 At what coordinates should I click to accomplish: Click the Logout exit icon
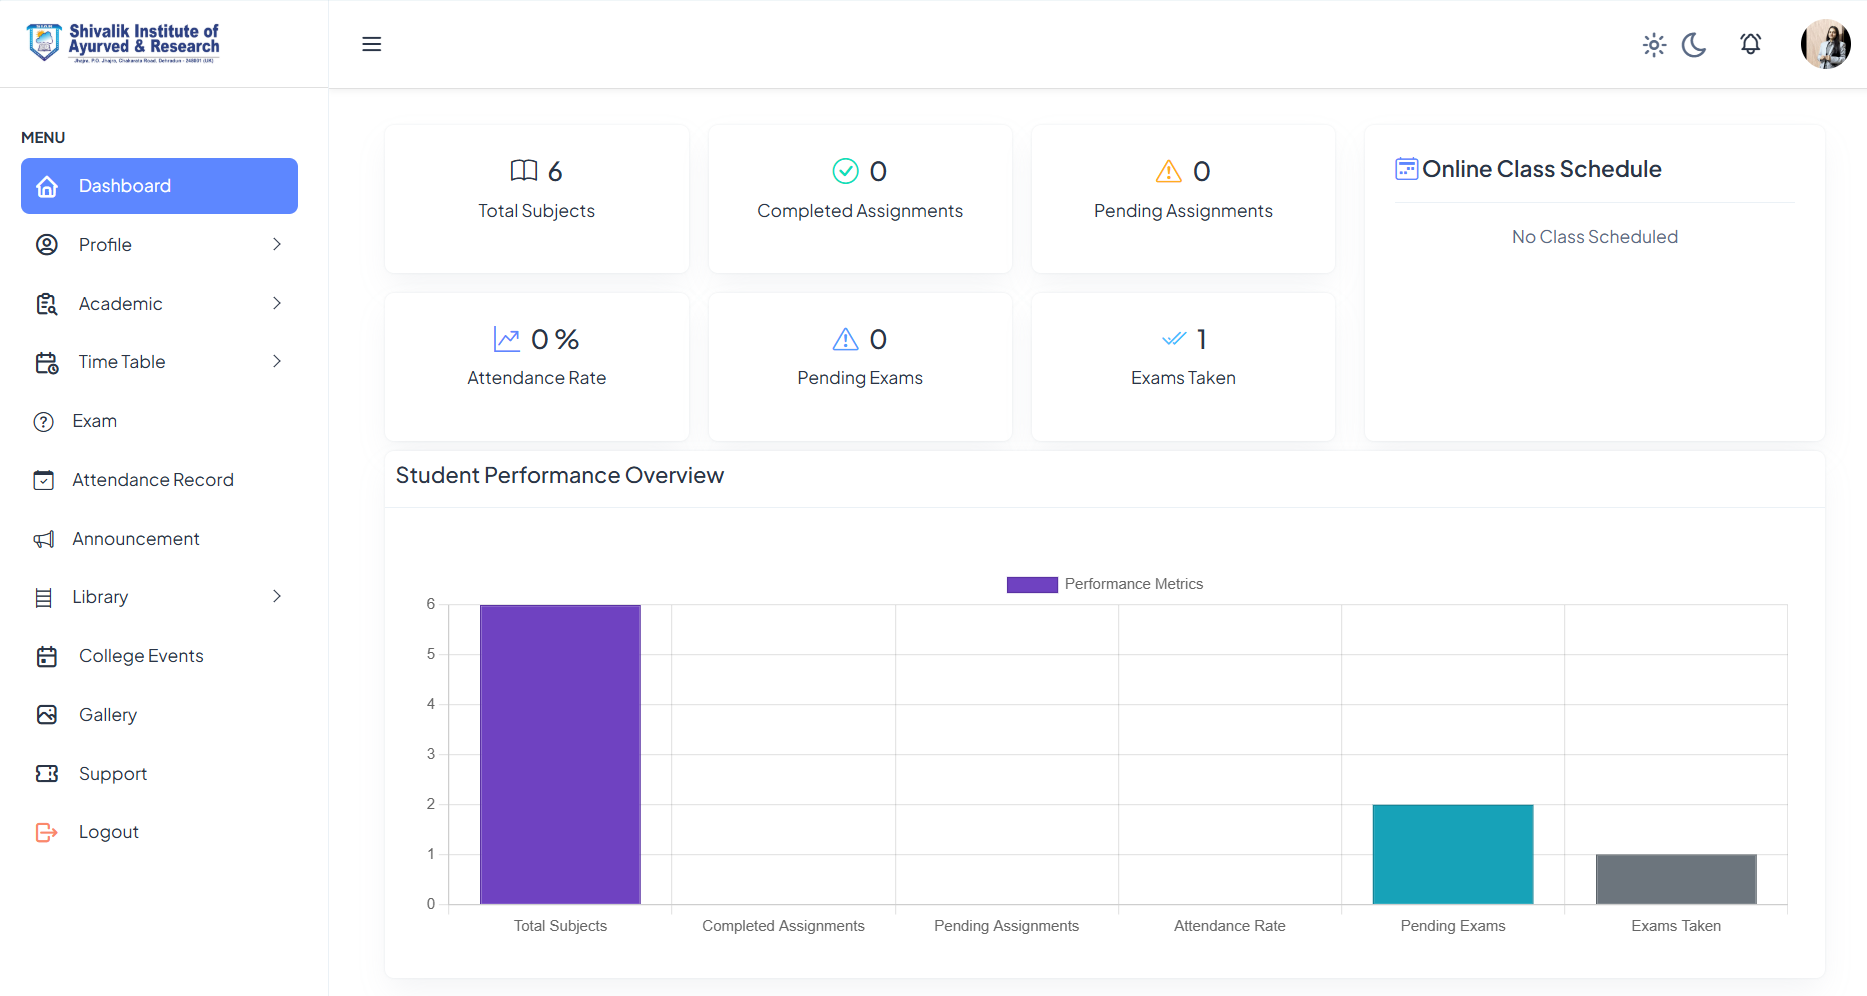pyautogui.click(x=46, y=831)
